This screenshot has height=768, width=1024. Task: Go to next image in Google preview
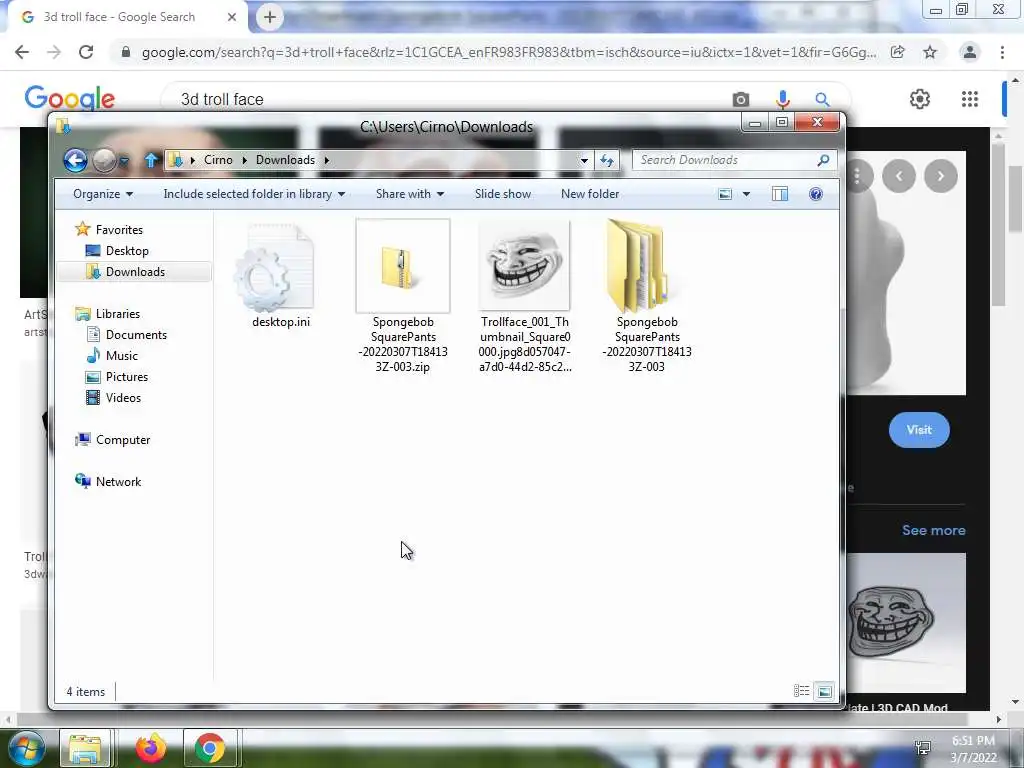point(940,176)
